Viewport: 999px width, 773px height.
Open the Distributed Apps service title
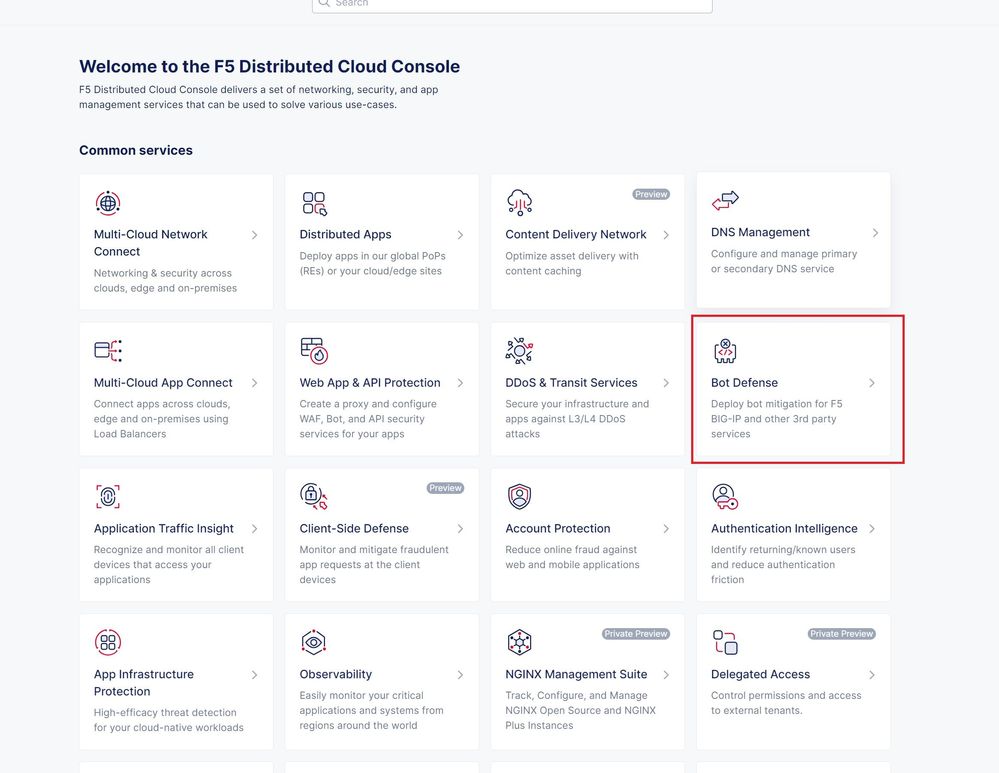pos(345,235)
